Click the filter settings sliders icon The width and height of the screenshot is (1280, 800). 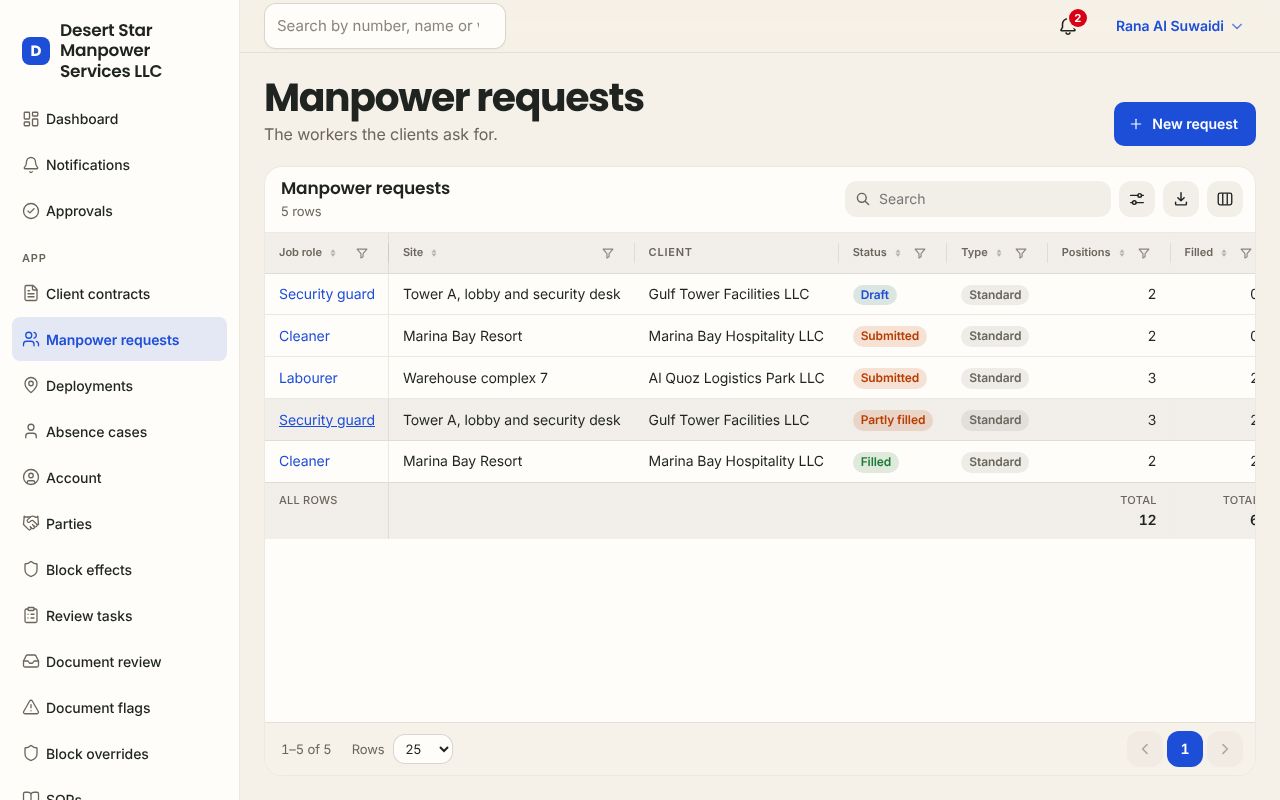coord(1137,199)
